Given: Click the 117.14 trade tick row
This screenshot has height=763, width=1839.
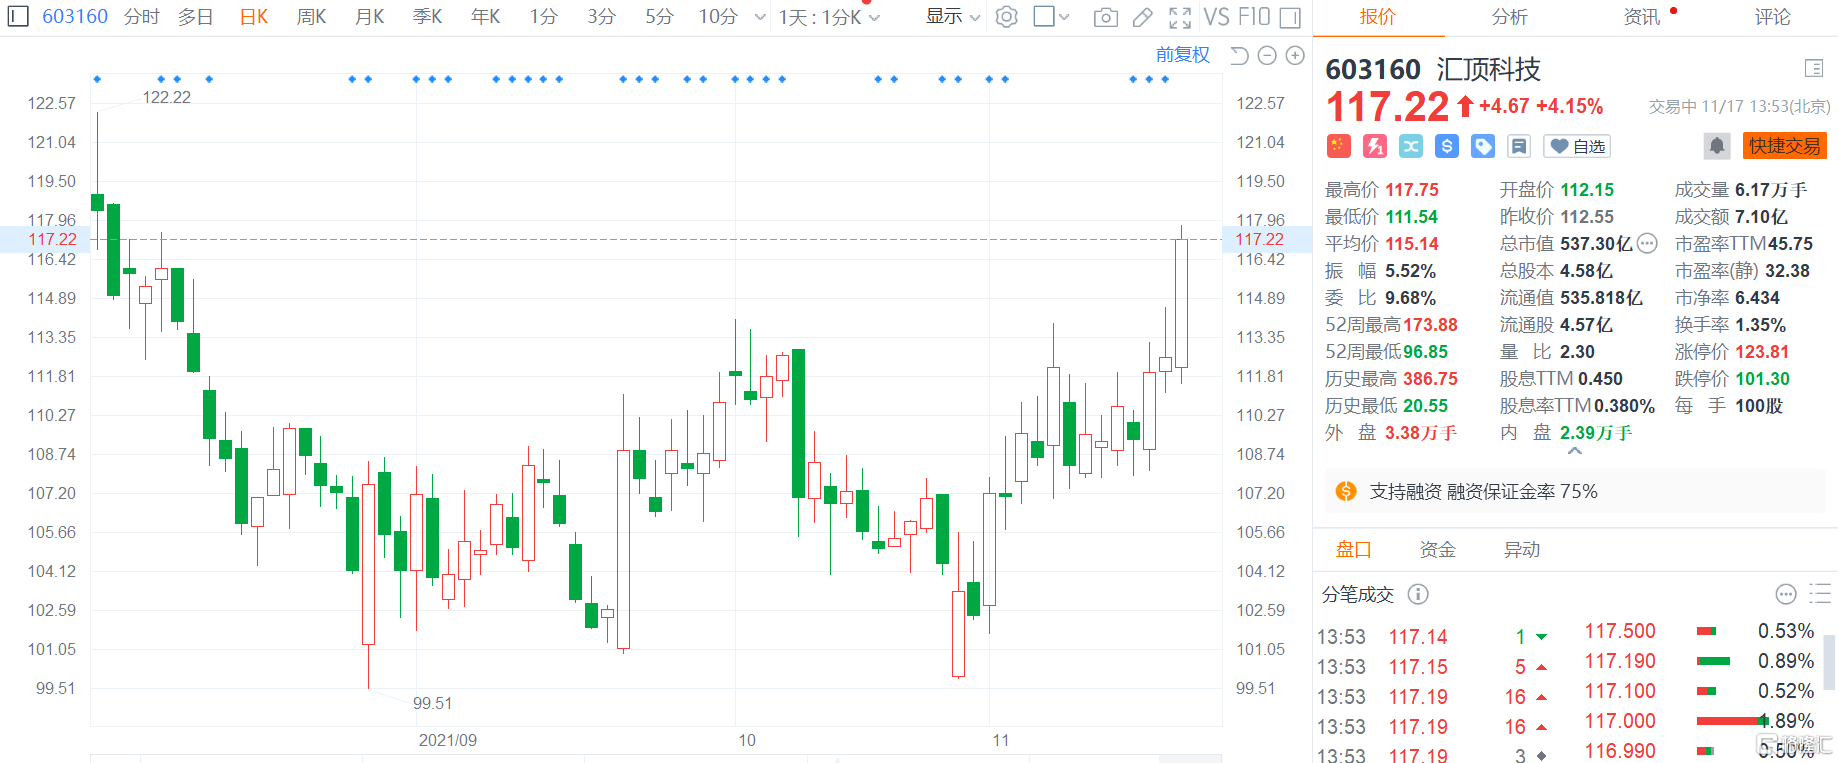Looking at the screenshot, I should pyautogui.click(x=1432, y=637).
